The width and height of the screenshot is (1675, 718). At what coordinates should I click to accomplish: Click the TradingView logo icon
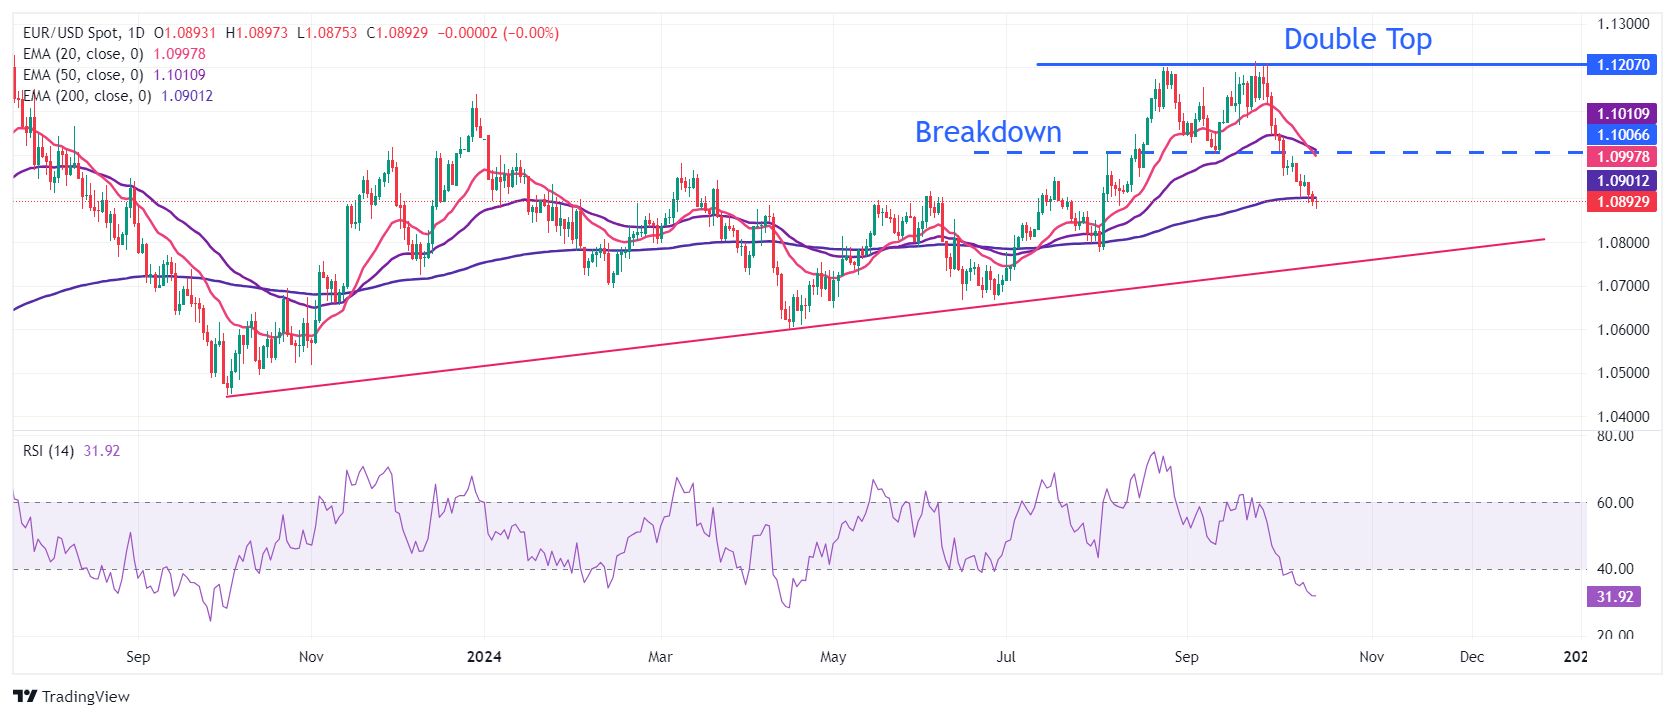point(25,696)
